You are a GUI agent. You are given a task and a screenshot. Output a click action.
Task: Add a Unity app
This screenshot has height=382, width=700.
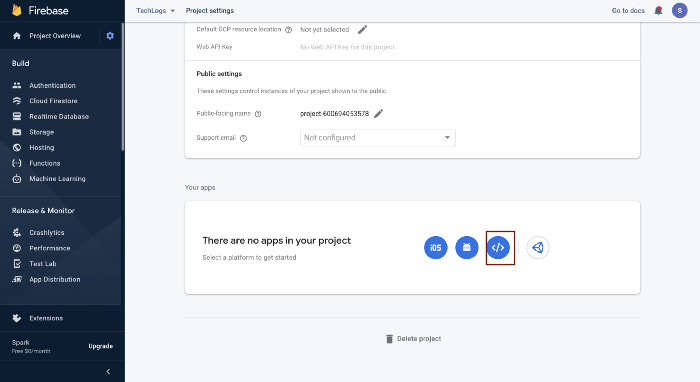(538, 247)
